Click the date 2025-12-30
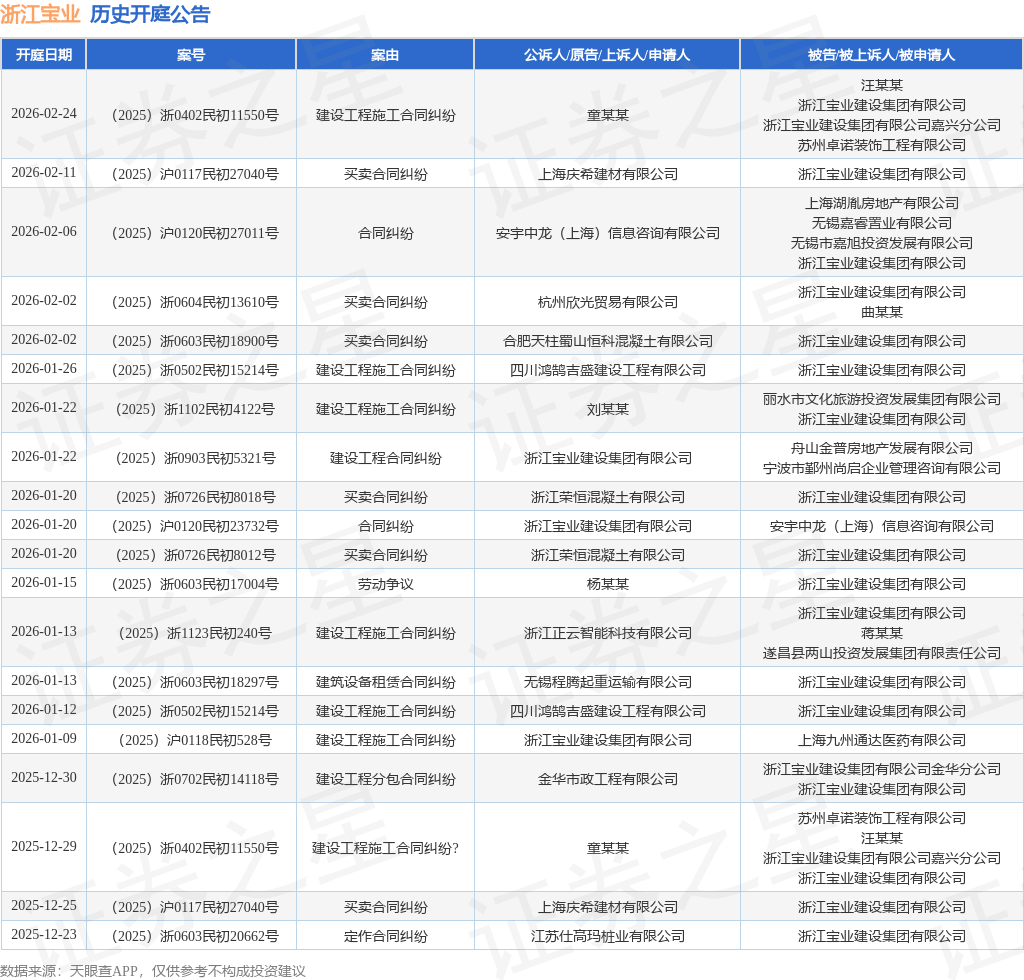Image resolution: width=1024 pixels, height=980 pixels. click(44, 778)
